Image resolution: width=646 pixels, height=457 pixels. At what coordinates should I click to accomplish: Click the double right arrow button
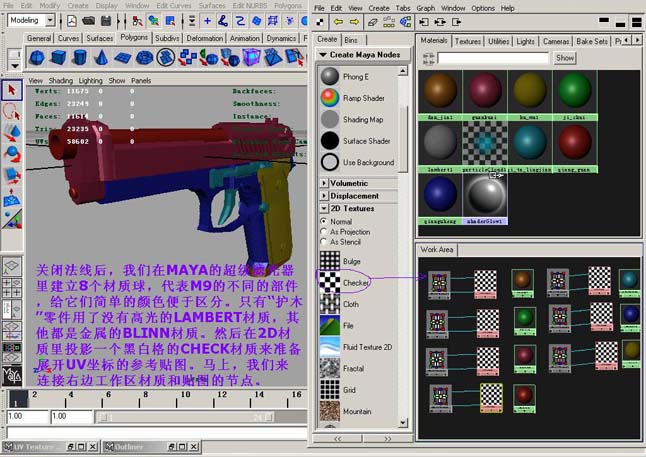click(x=388, y=439)
